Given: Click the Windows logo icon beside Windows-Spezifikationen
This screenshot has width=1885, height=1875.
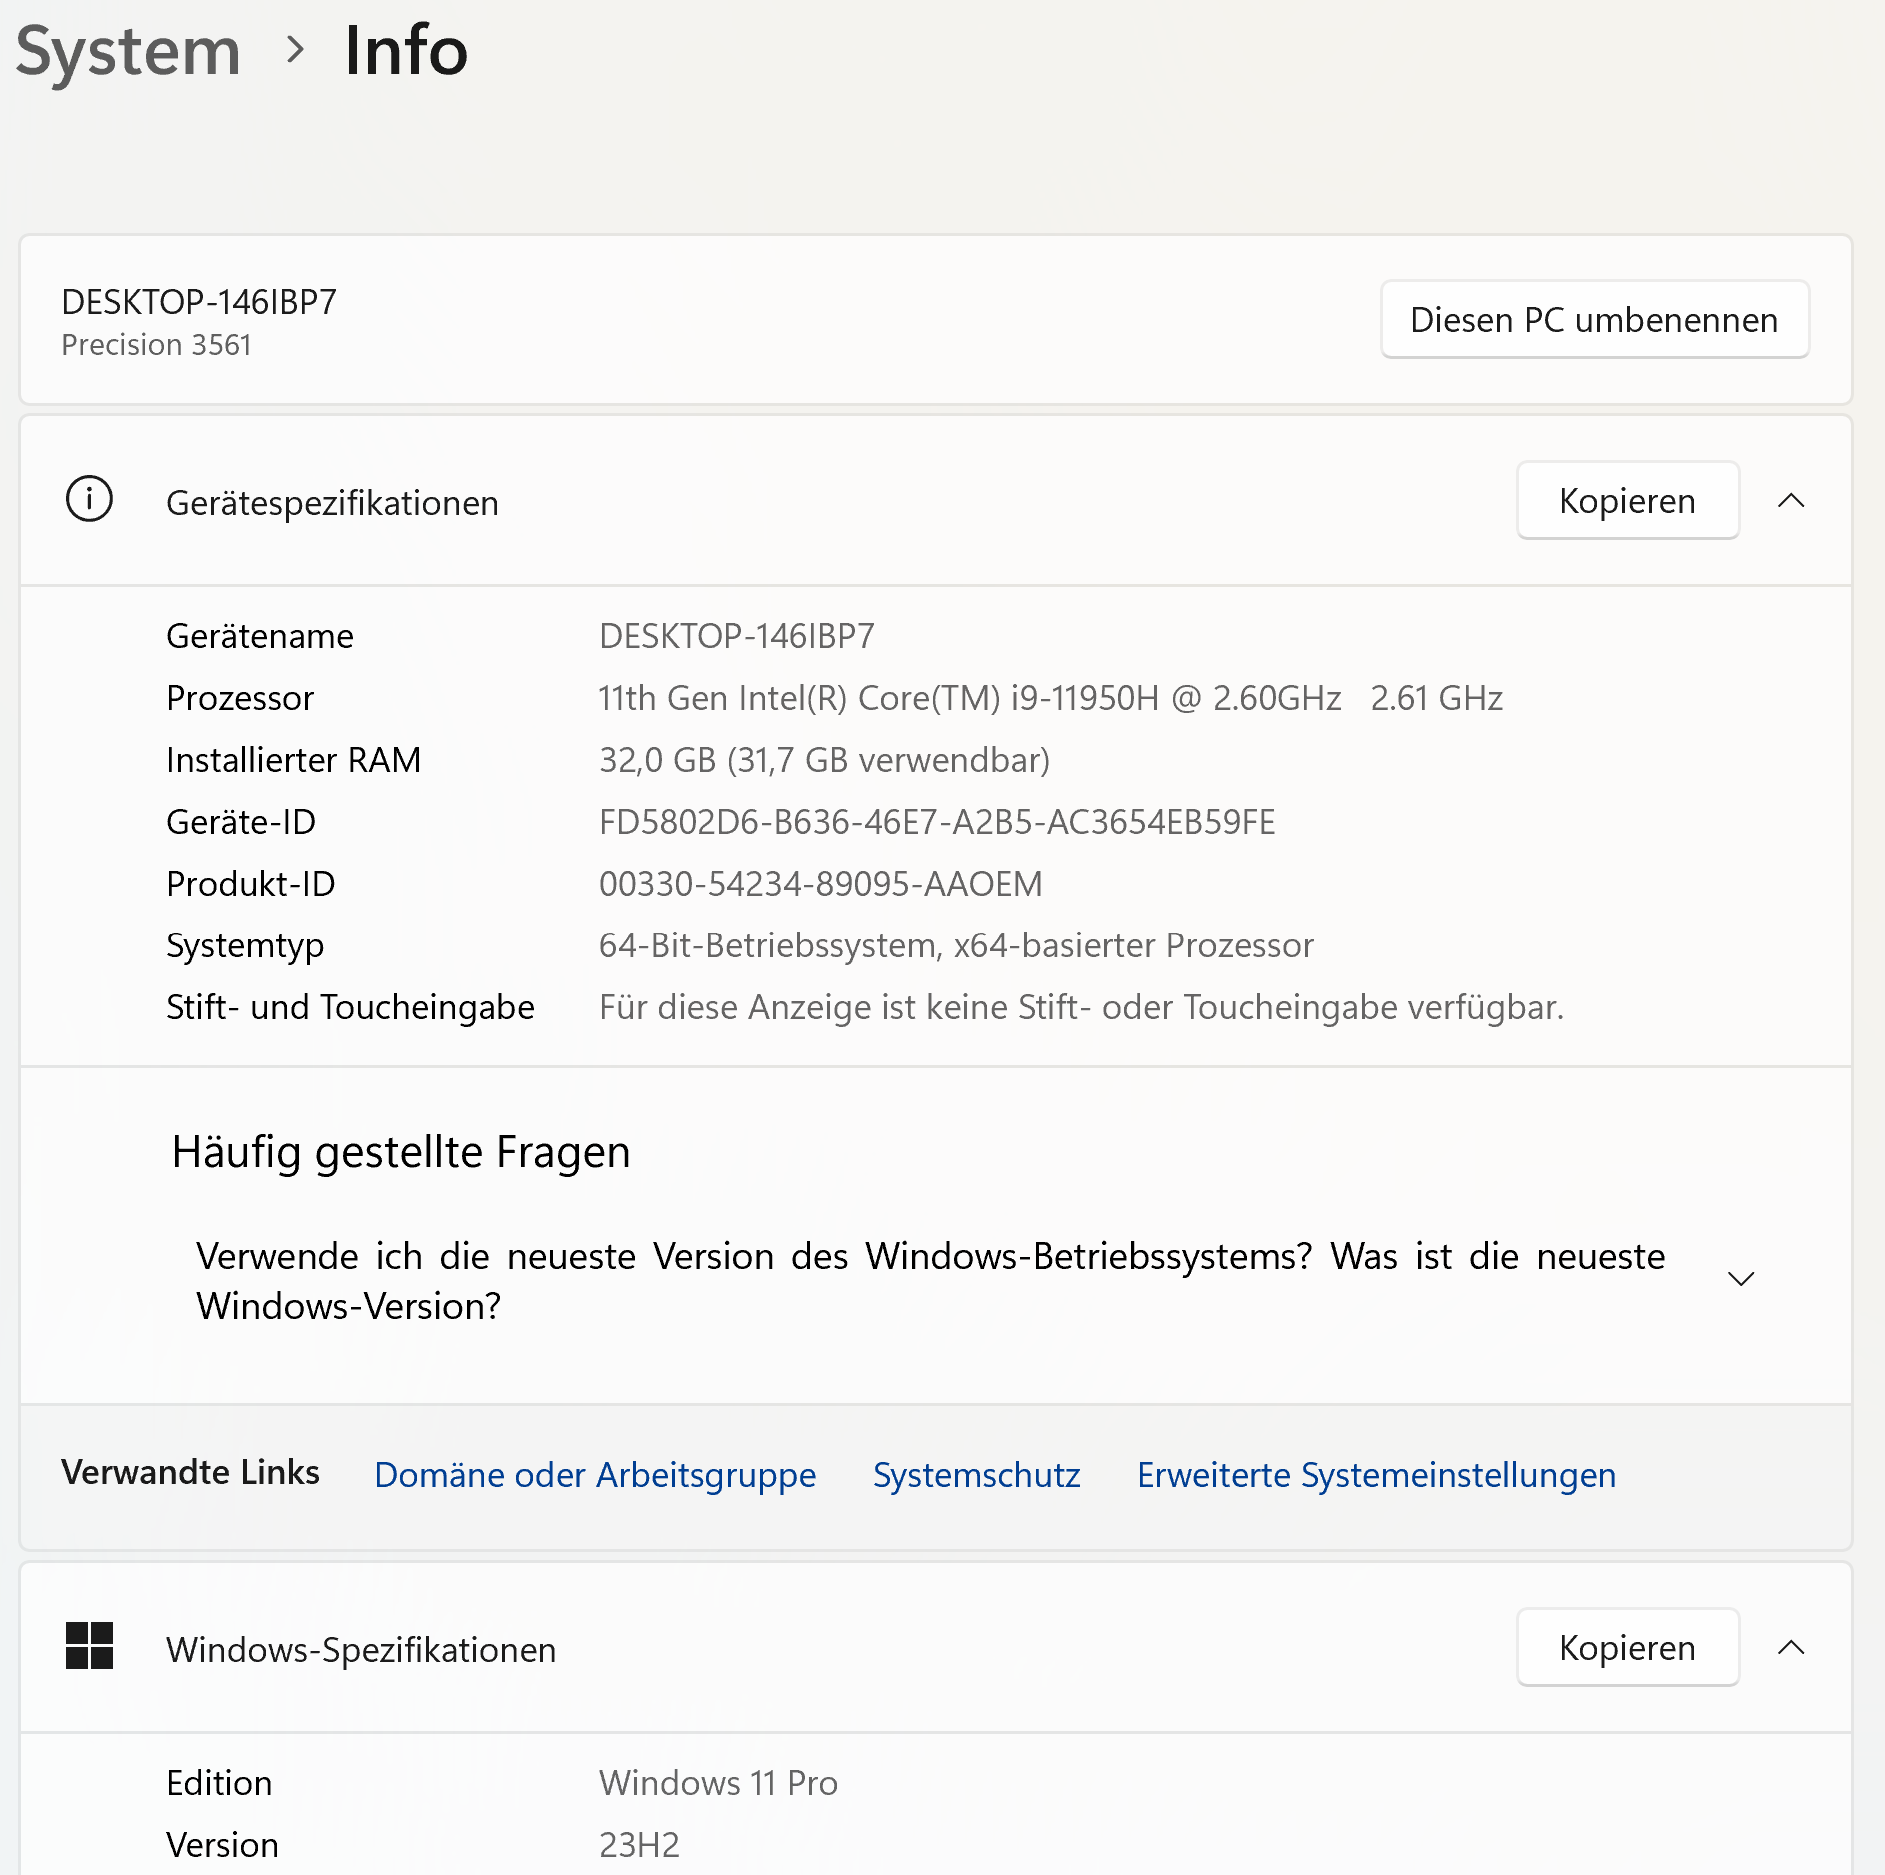Looking at the screenshot, I should pos(89,1646).
